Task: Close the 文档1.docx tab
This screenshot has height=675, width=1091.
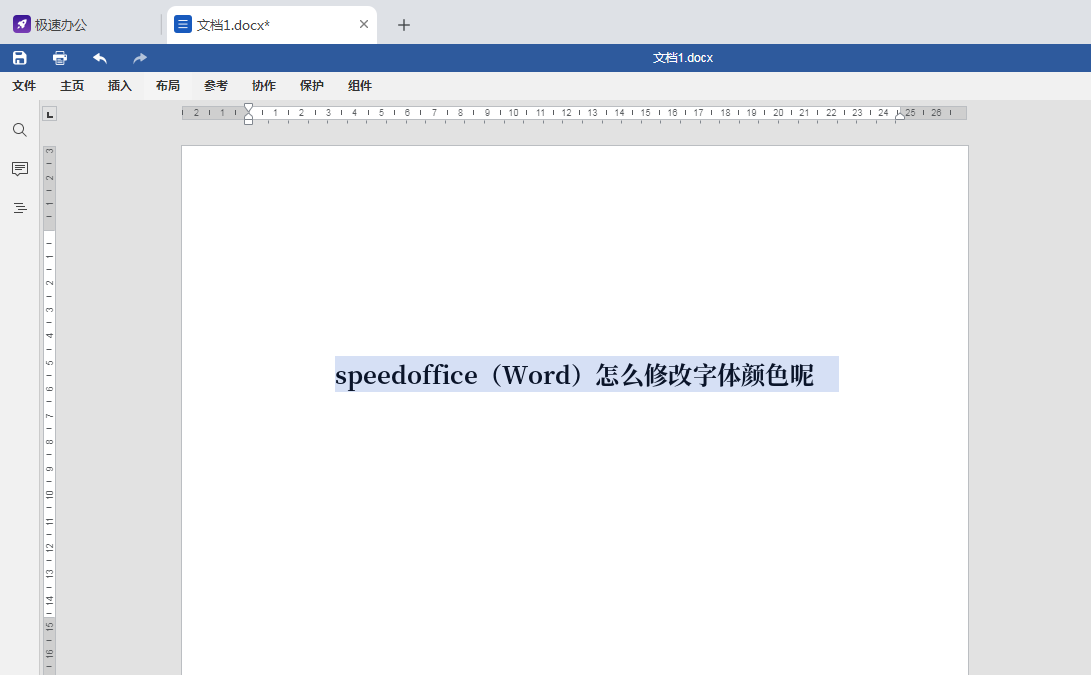Action: pos(363,24)
